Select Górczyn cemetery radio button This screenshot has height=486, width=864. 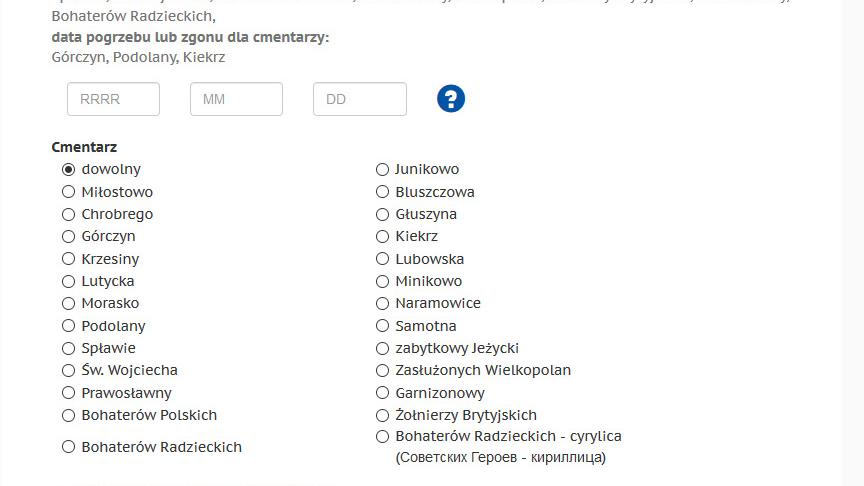69,236
